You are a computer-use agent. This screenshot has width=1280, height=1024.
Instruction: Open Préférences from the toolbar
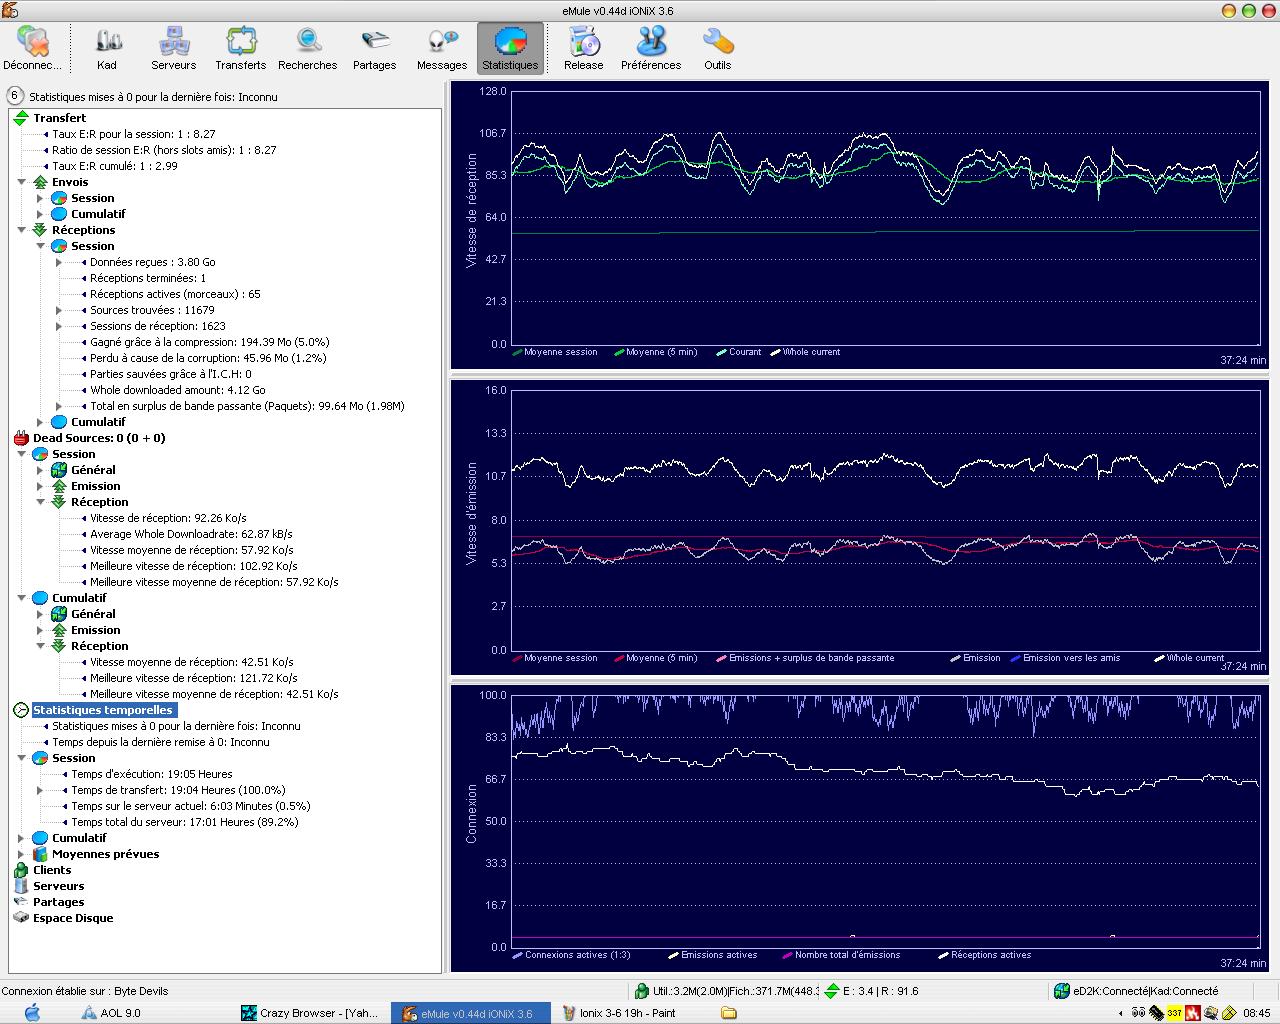point(651,48)
